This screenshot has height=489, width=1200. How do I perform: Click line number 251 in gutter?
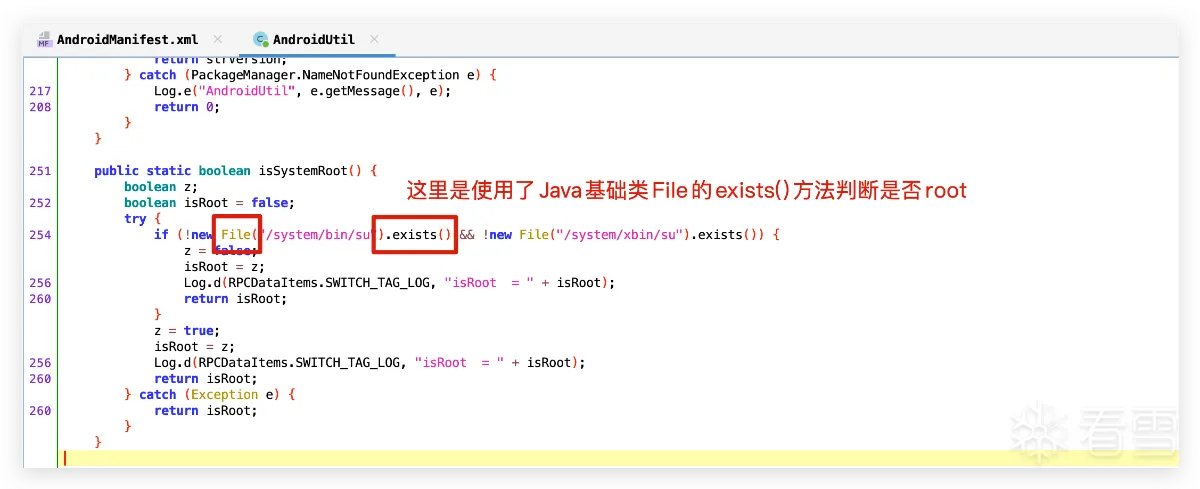click(40, 171)
